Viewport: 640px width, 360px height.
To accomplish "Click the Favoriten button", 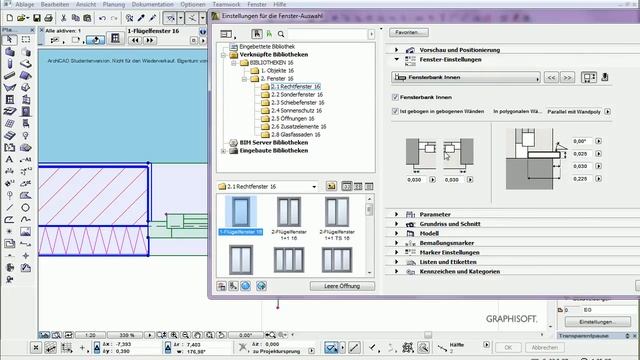I will [409, 32].
